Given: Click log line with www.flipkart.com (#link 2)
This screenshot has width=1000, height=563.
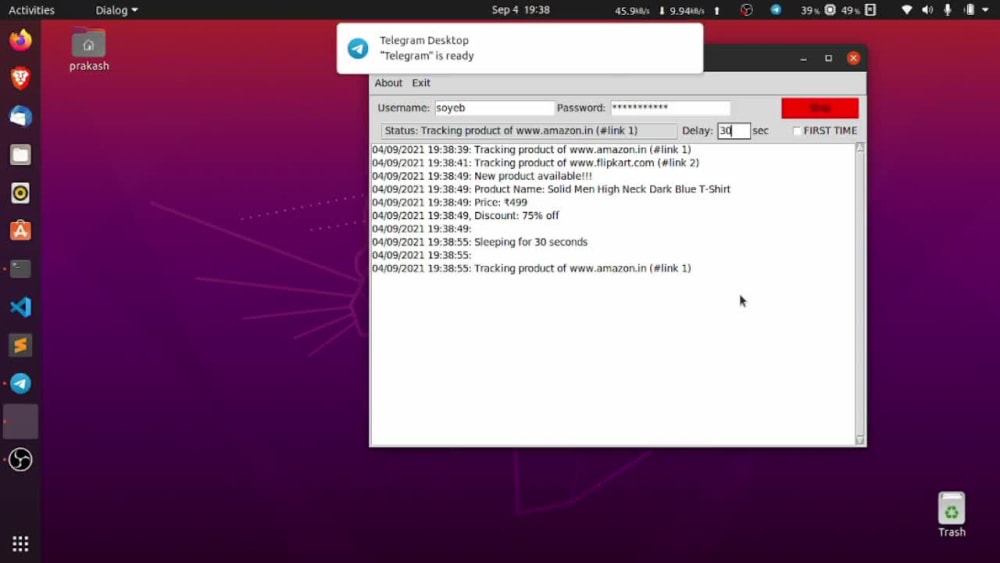Looking at the screenshot, I should [535, 163].
